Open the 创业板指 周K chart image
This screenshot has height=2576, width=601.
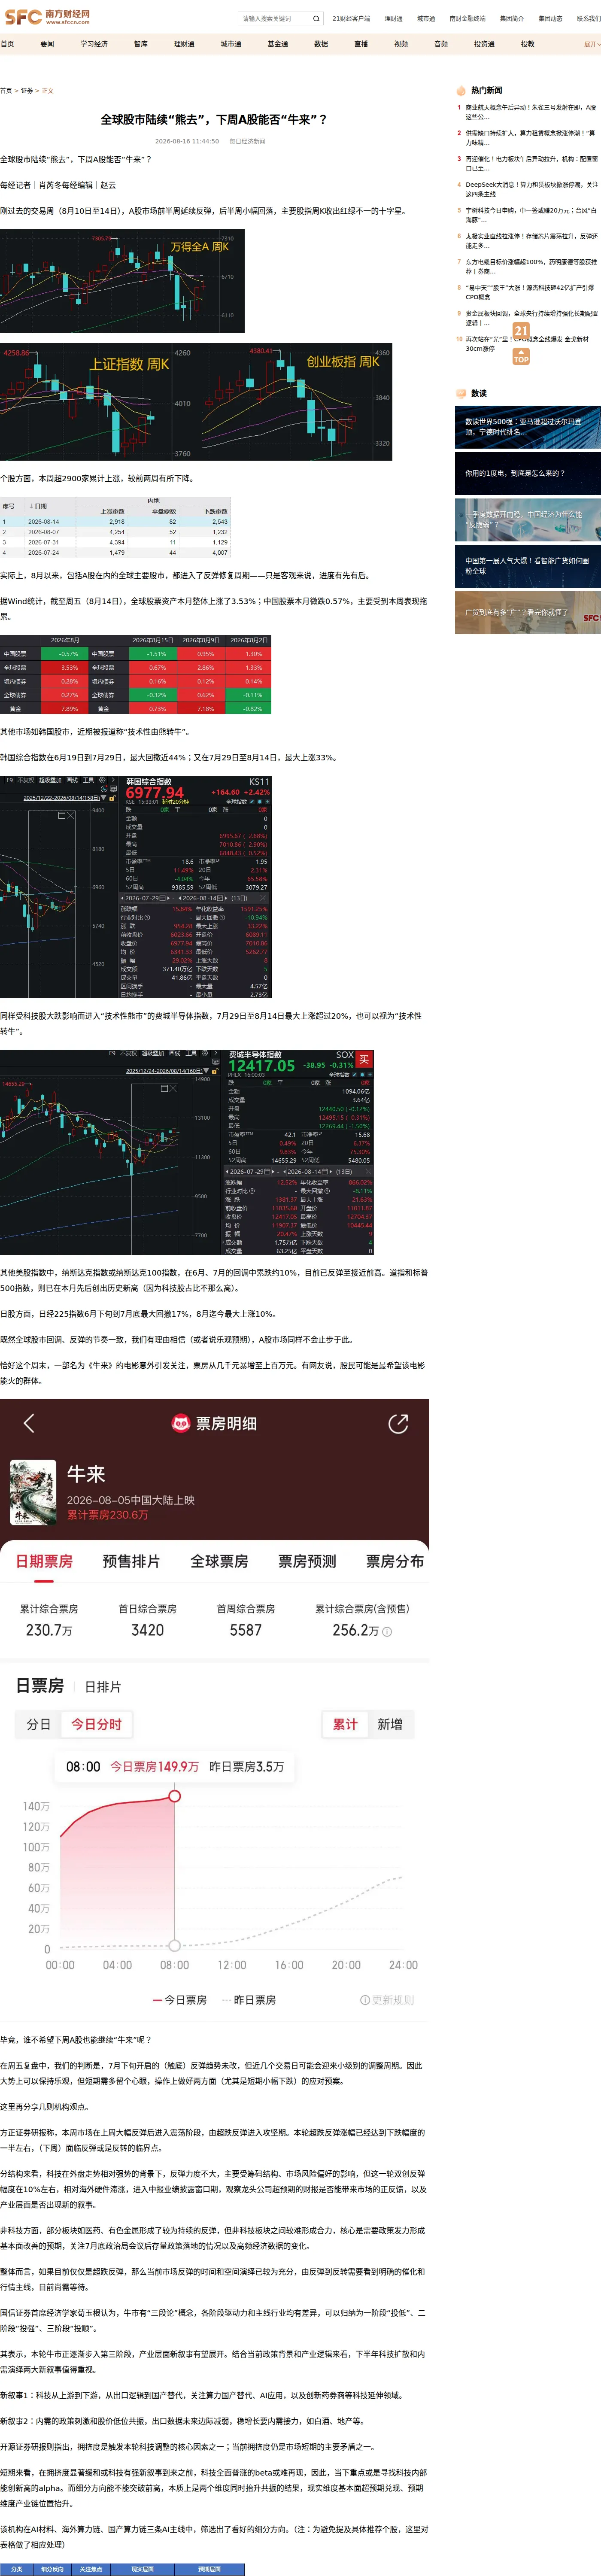point(294,402)
